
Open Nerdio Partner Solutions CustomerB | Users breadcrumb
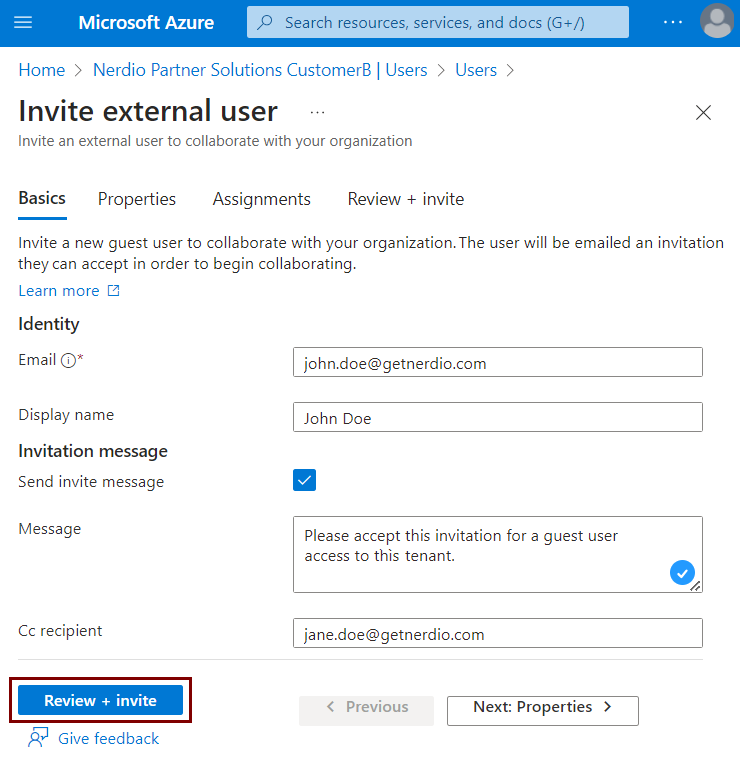[260, 70]
